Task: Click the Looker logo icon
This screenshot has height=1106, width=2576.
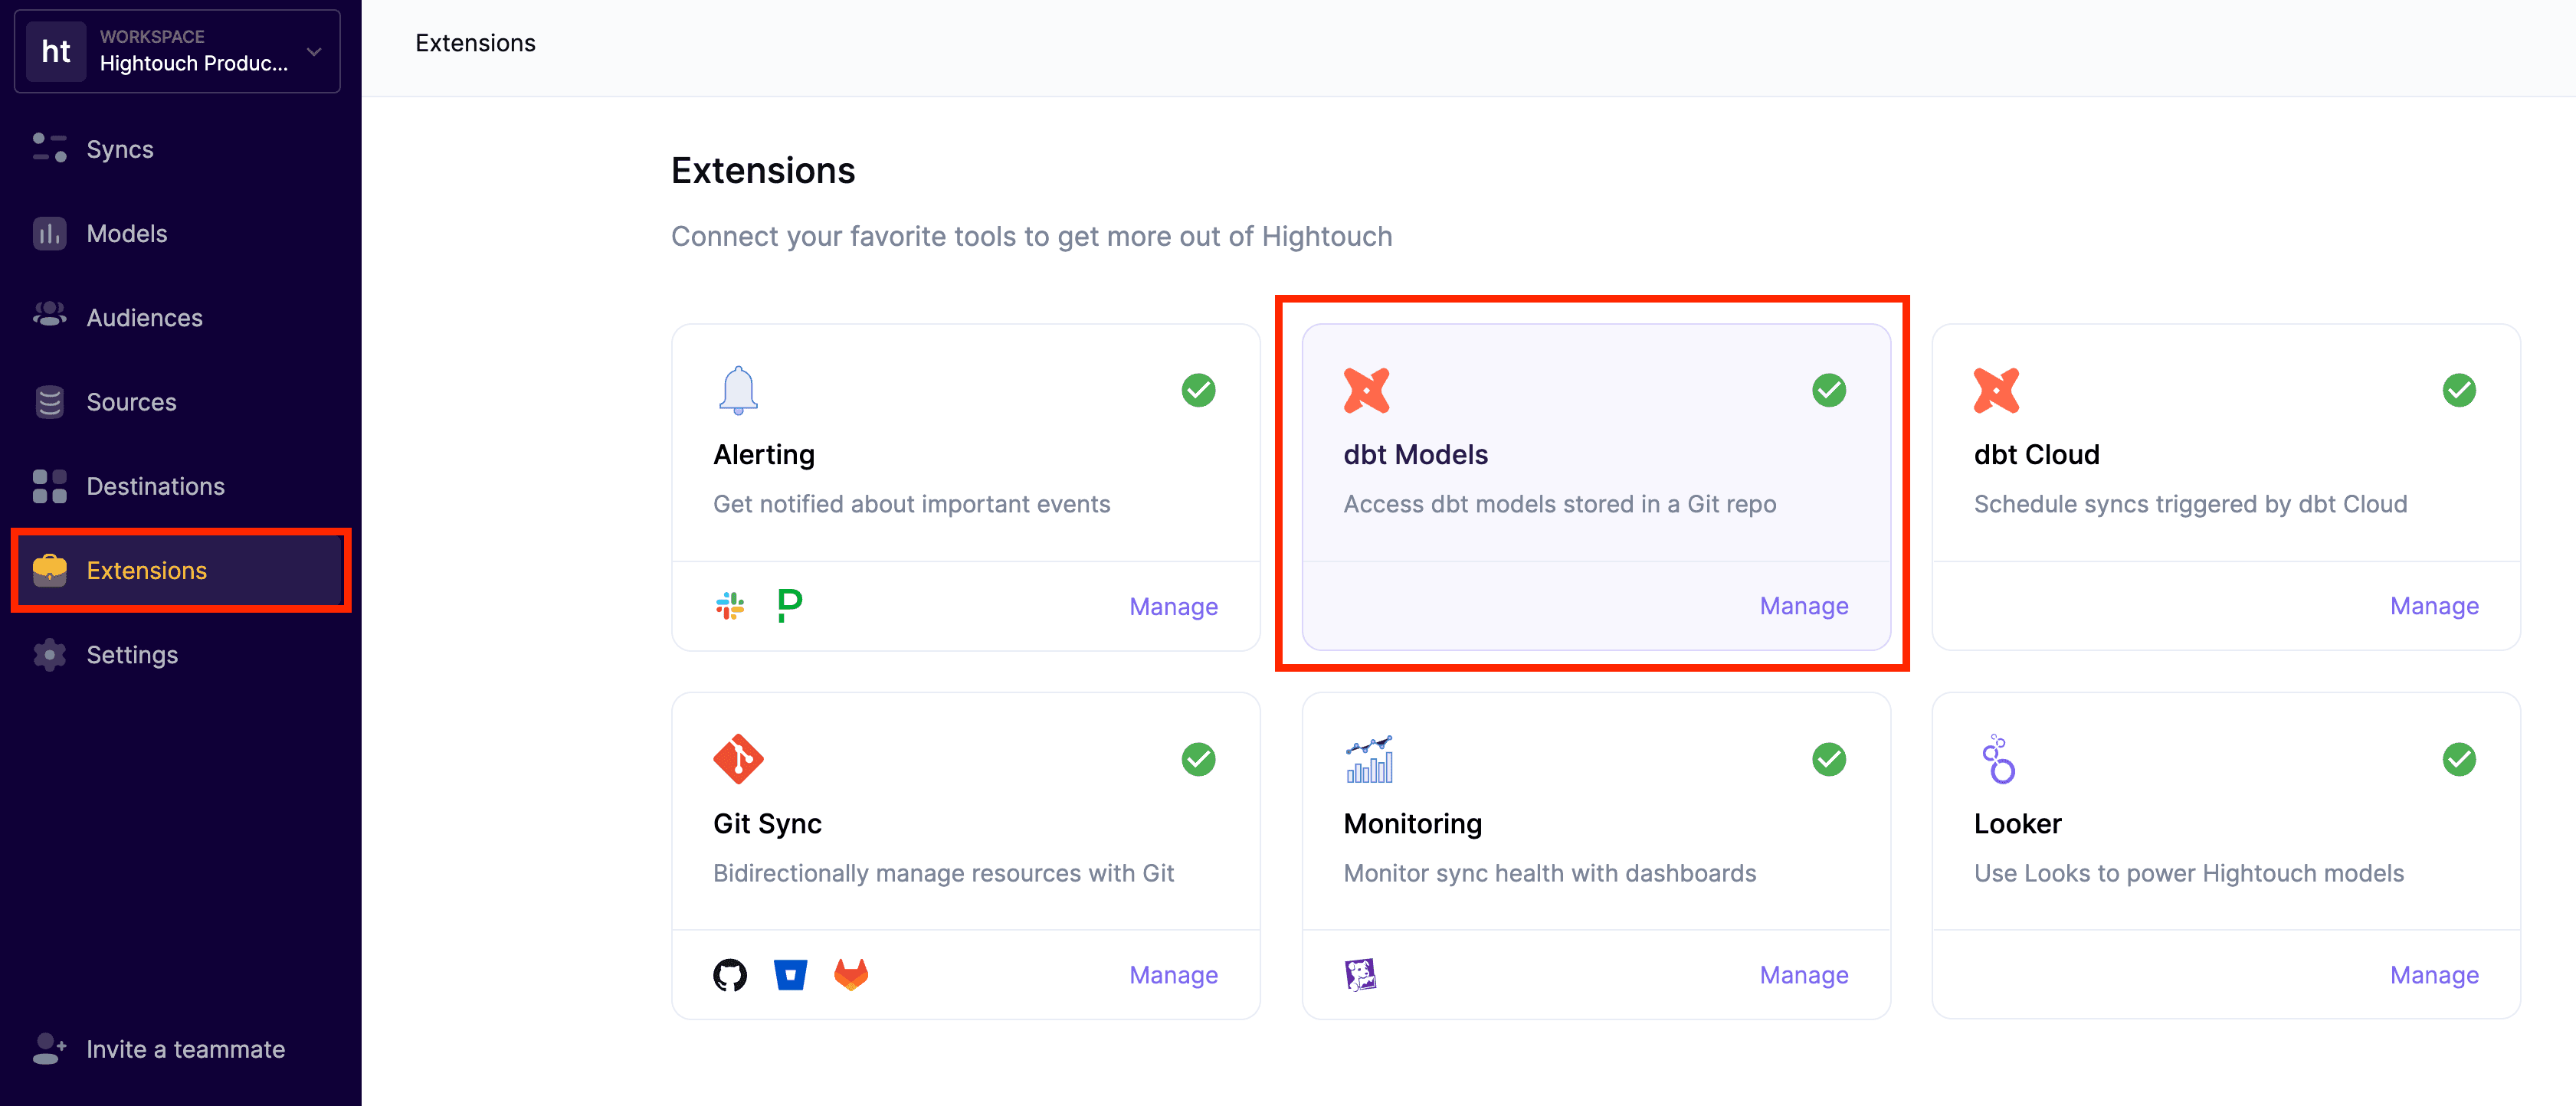Action: click(1998, 759)
